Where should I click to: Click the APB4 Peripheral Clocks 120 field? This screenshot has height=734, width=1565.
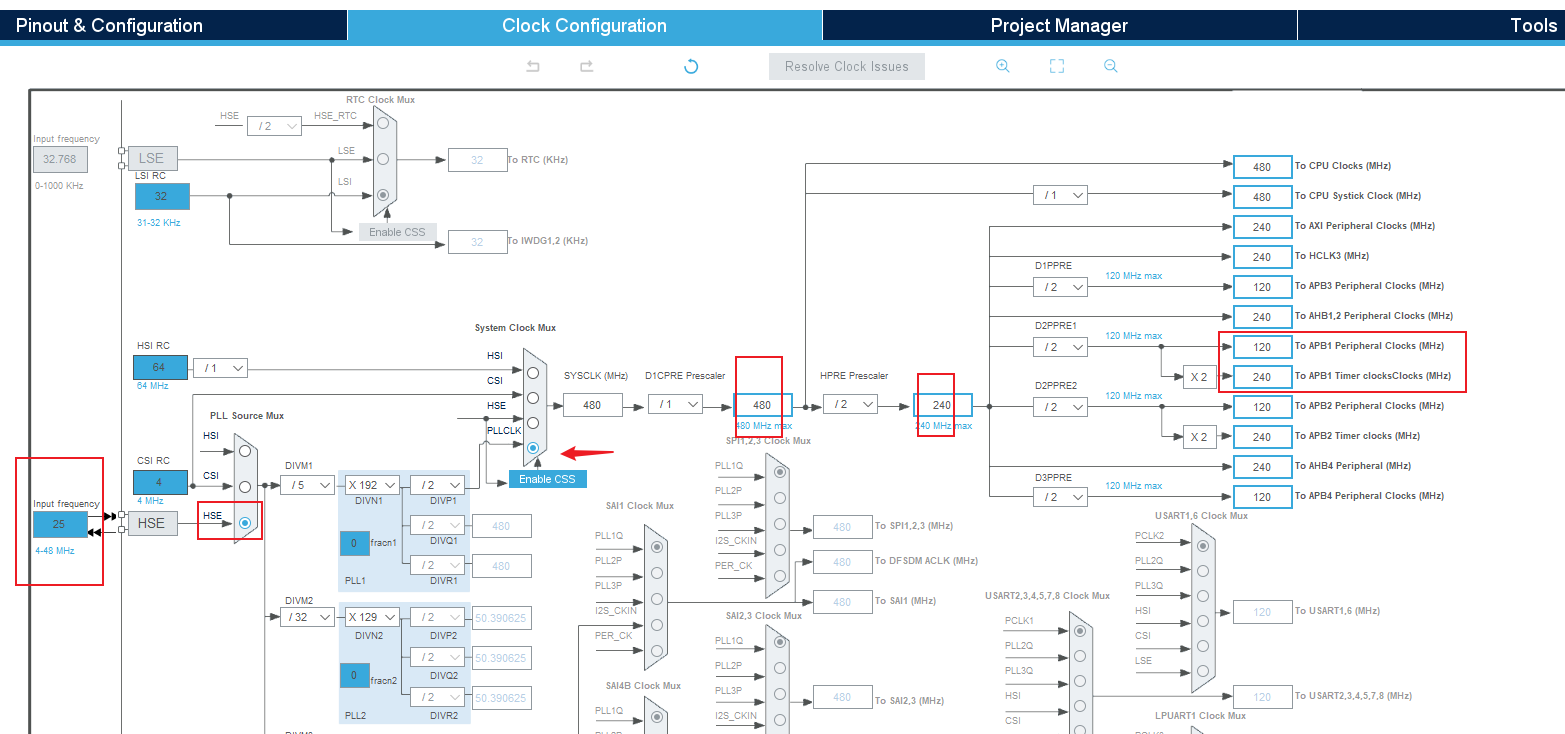[x=1262, y=497]
